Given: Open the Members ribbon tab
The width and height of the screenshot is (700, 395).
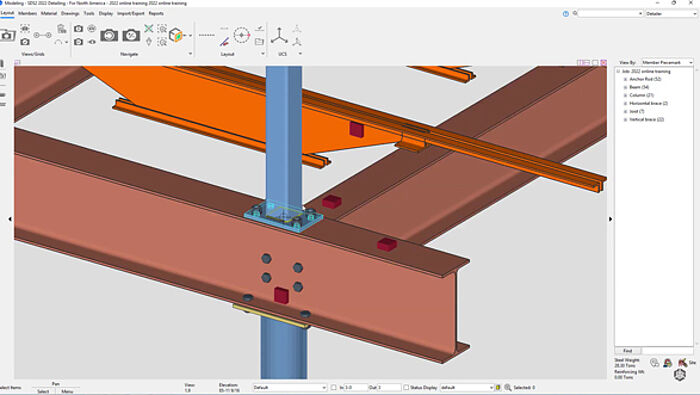Looking at the screenshot, I should [x=27, y=13].
